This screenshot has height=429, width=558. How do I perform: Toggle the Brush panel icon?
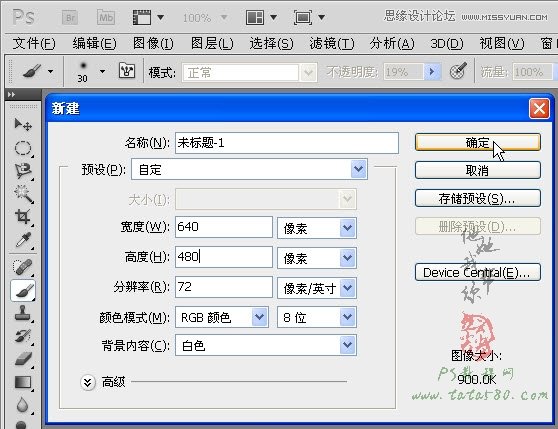[127, 71]
